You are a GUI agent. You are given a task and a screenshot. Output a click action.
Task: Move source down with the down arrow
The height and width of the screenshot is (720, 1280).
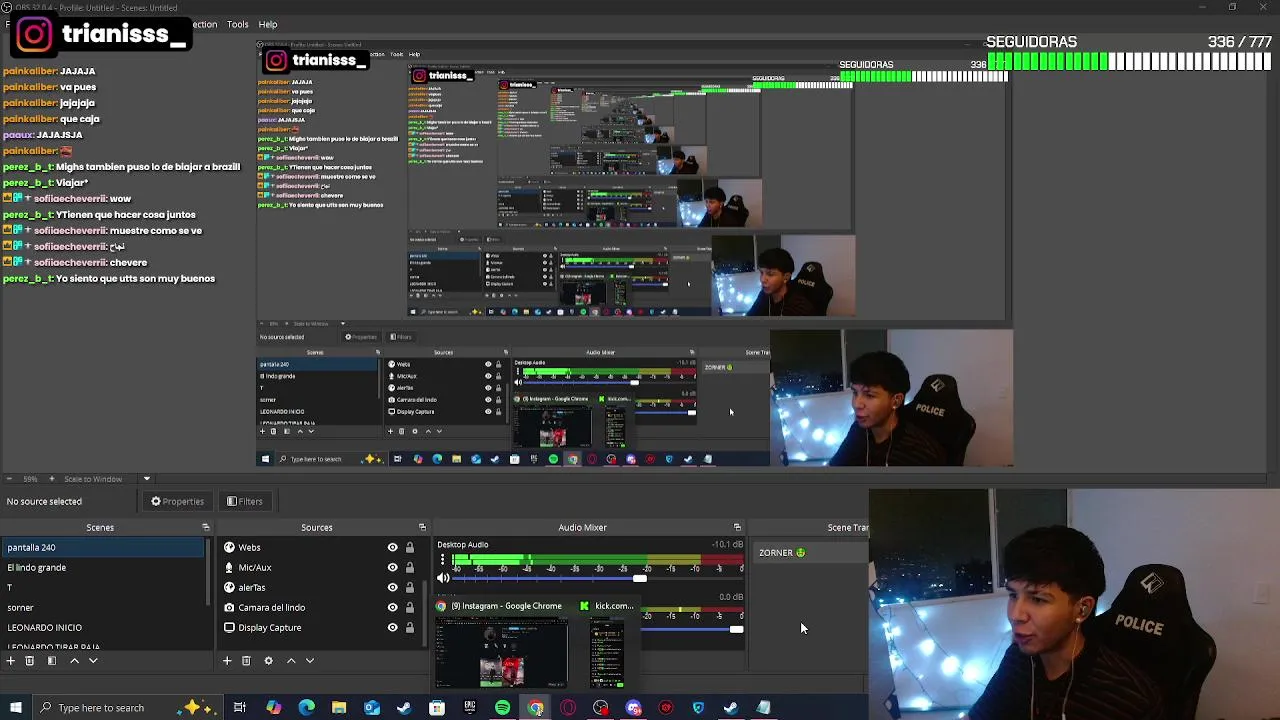click(x=310, y=660)
